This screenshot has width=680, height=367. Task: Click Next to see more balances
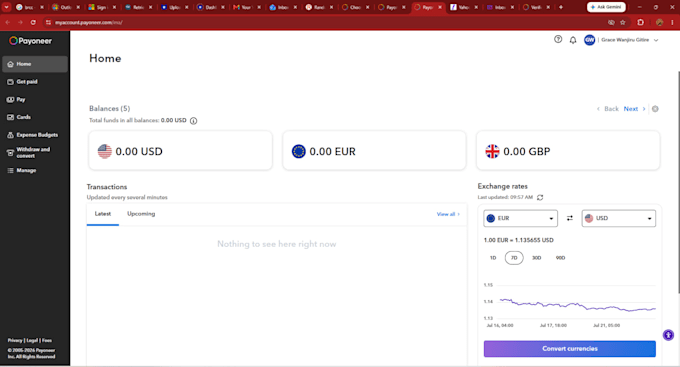tap(634, 109)
